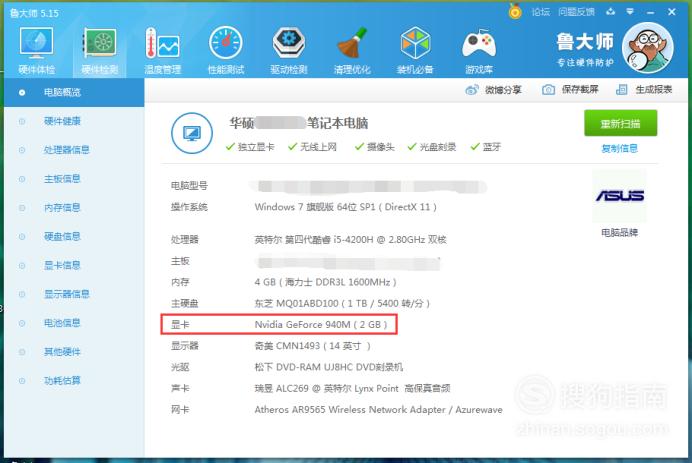Click the 无线上网 feature label

click(318, 147)
